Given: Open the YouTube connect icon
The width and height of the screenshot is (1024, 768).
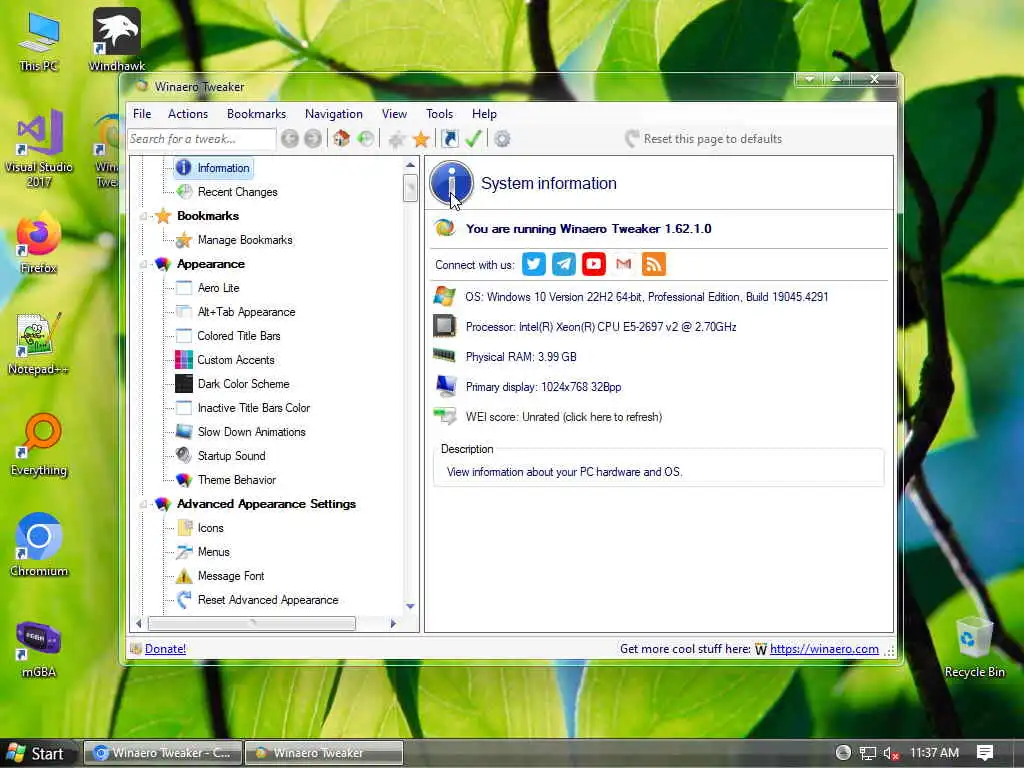Looking at the screenshot, I should pyautogui.click(x=594, y=264).
